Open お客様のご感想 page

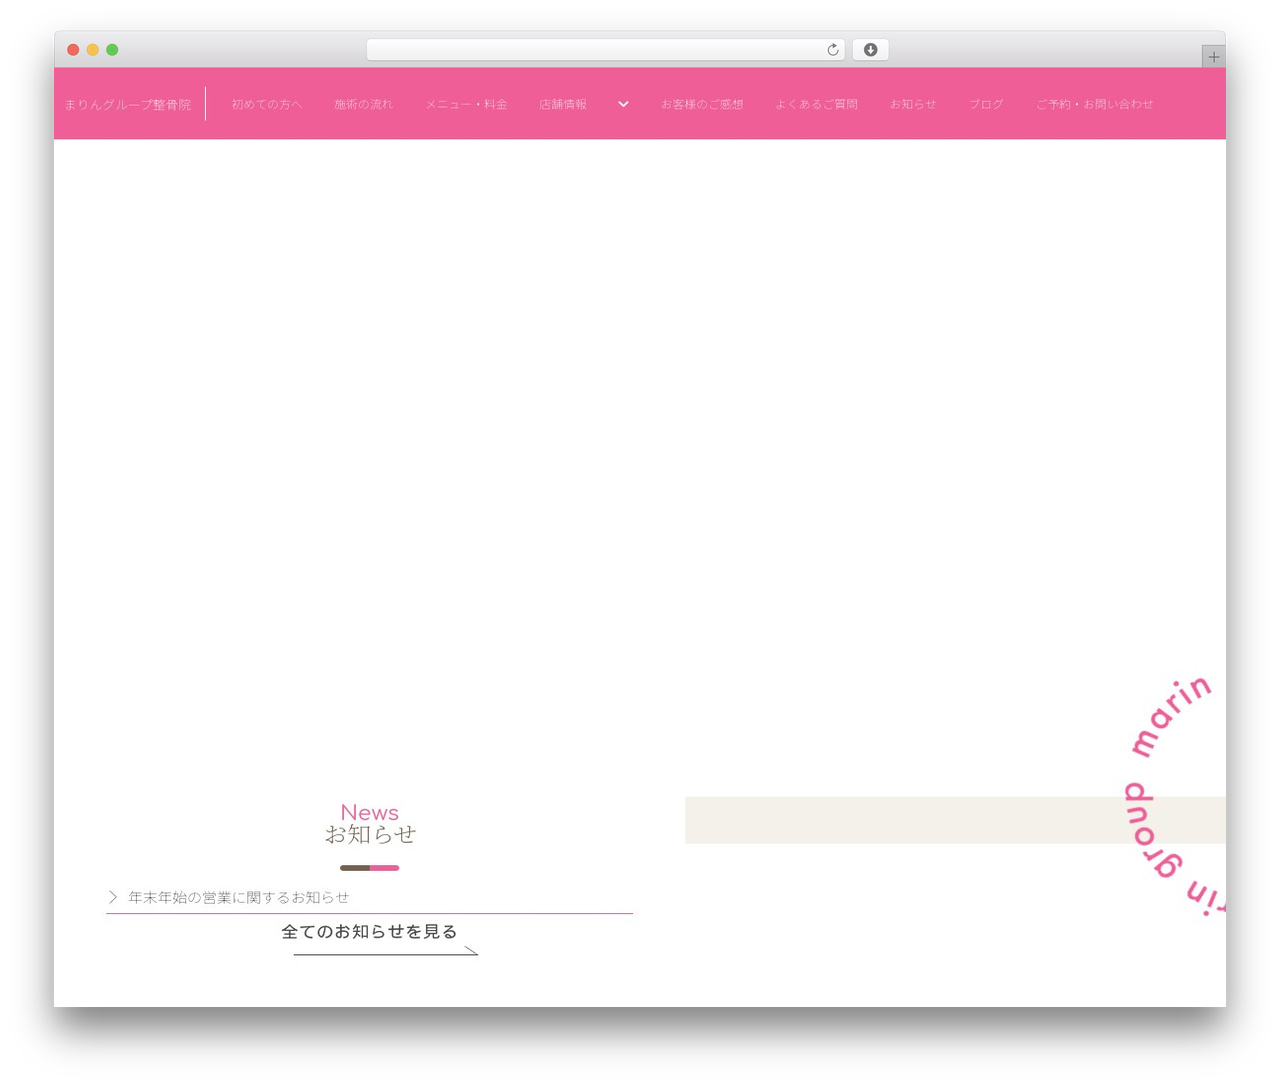pos(702,104)
